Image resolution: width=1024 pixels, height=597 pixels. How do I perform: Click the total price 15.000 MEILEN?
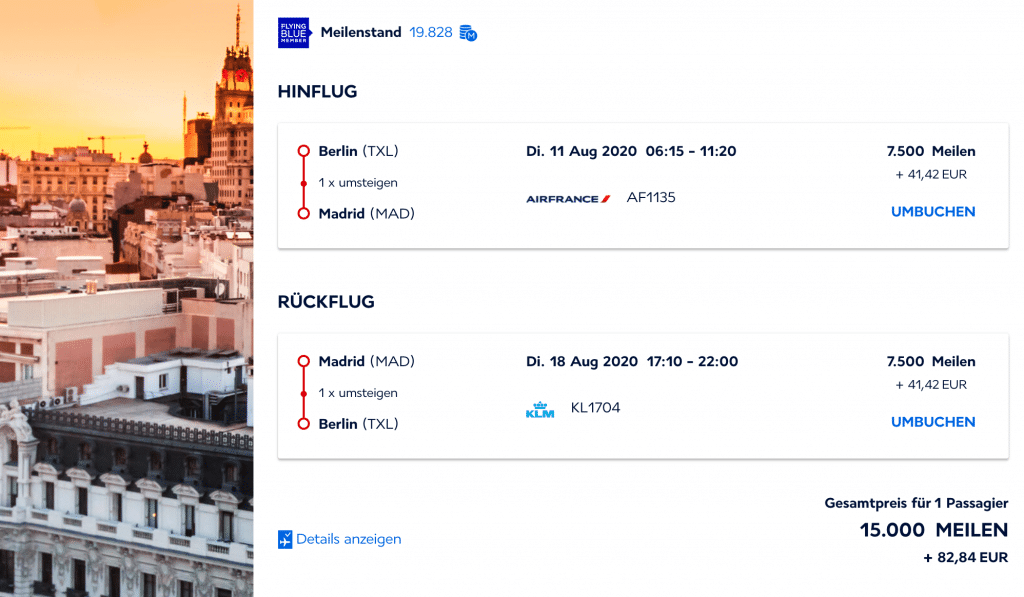click(933, 530)
